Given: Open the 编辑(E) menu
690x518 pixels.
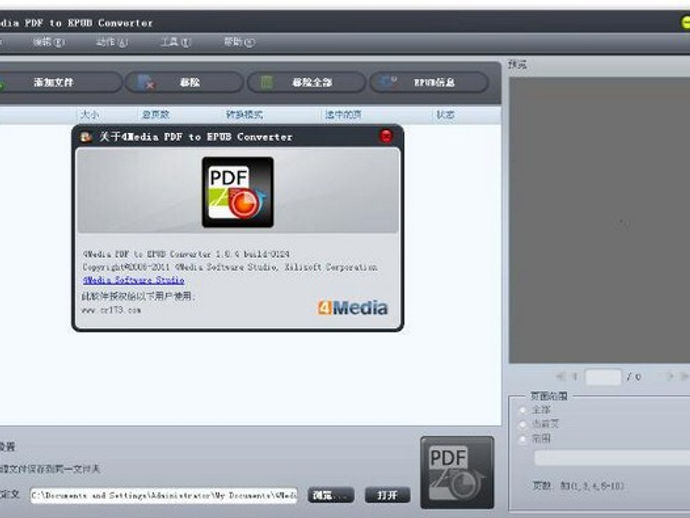Looking at the screenshot, I should [x=49, y=42].
